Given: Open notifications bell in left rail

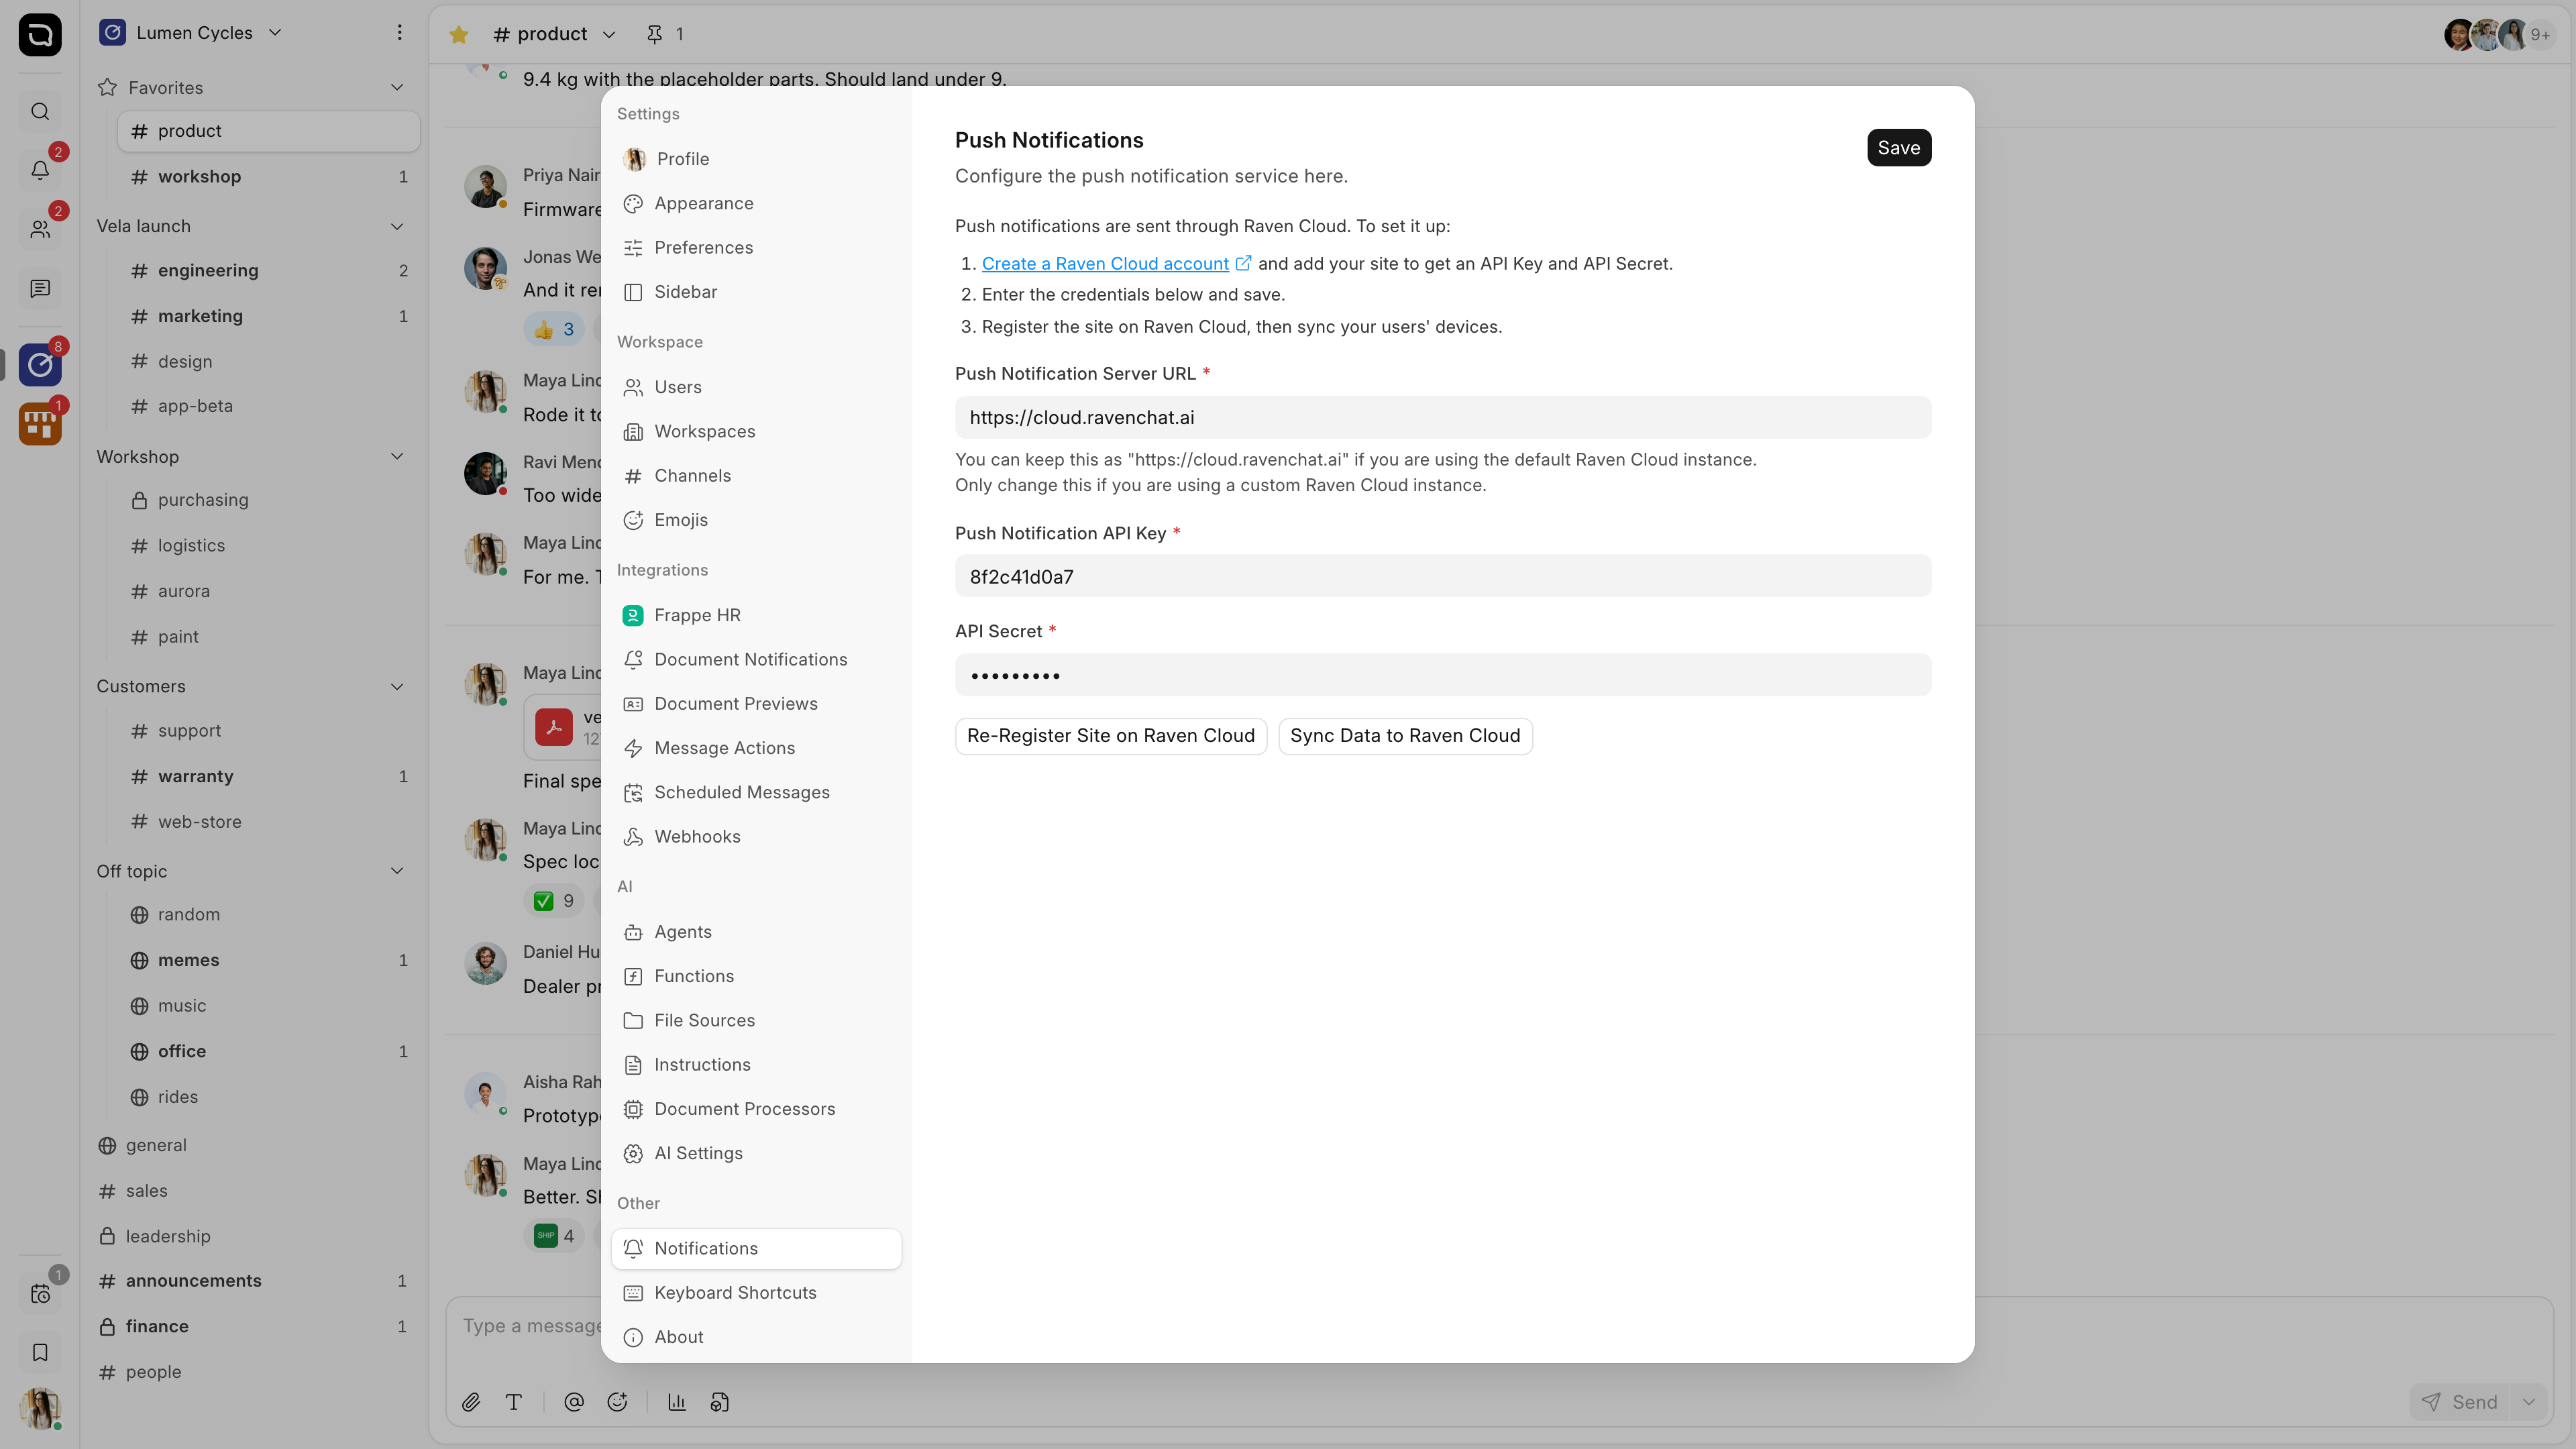Looking at the screenshot, I should pyautogui.click(x=40, y=170).
